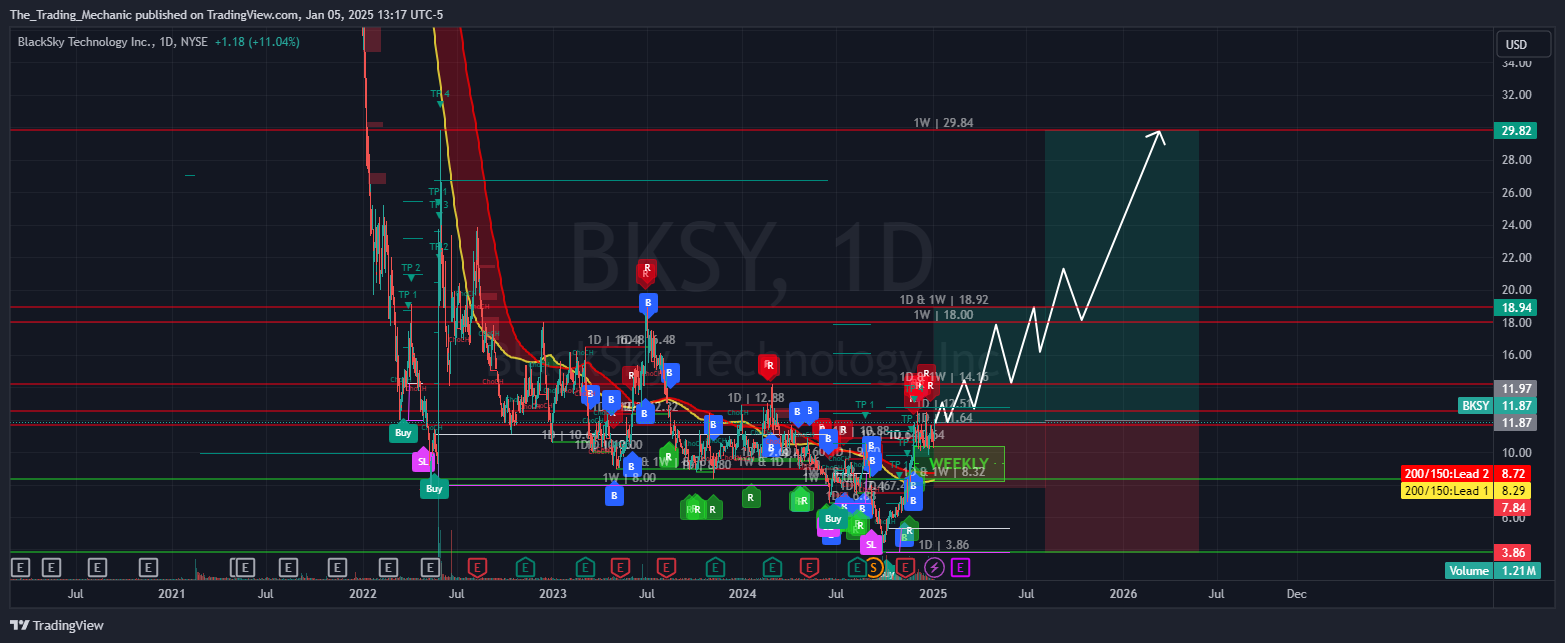Click the 24.00 value on the price scale
This screenshot has width=1565, height=643.
coord(1516,225)
